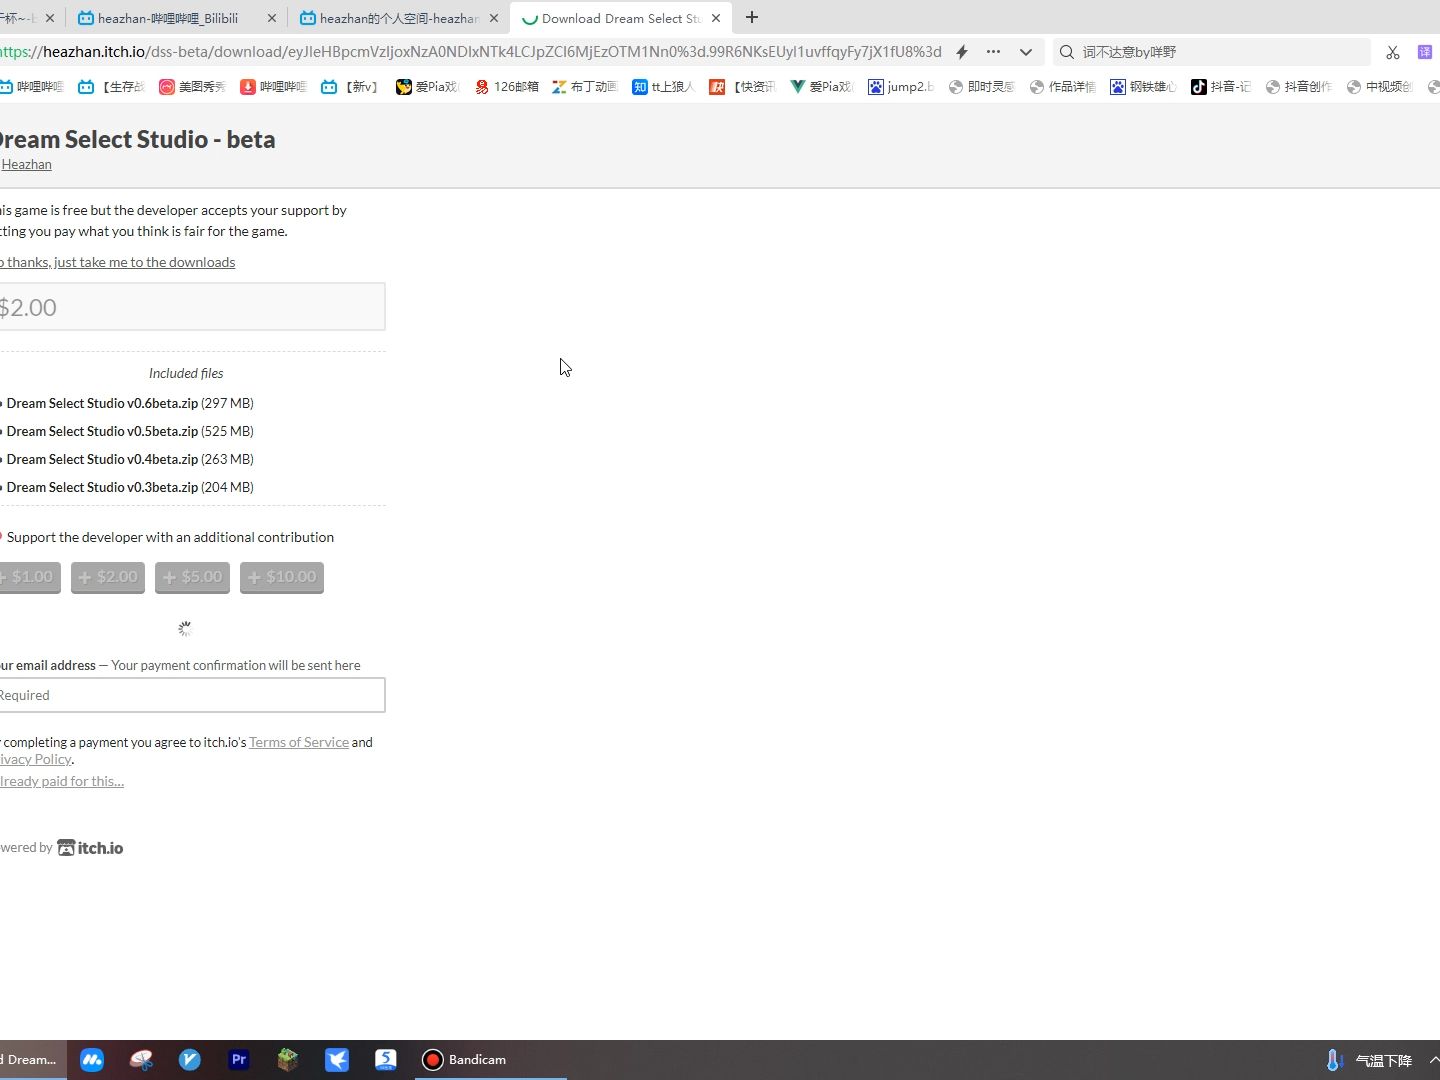Open the 美图秀秀 bookmark
This screenshot has height=1080, width=1440.
[x=193, y=87]
